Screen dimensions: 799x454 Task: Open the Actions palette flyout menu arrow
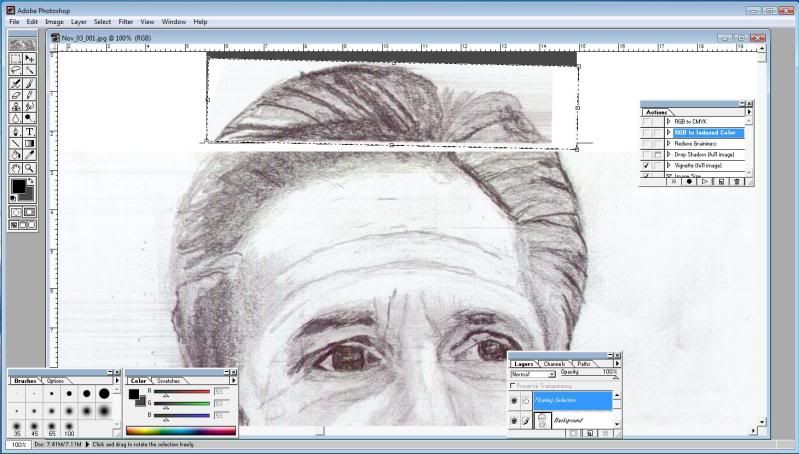click(x=749, y=112)
